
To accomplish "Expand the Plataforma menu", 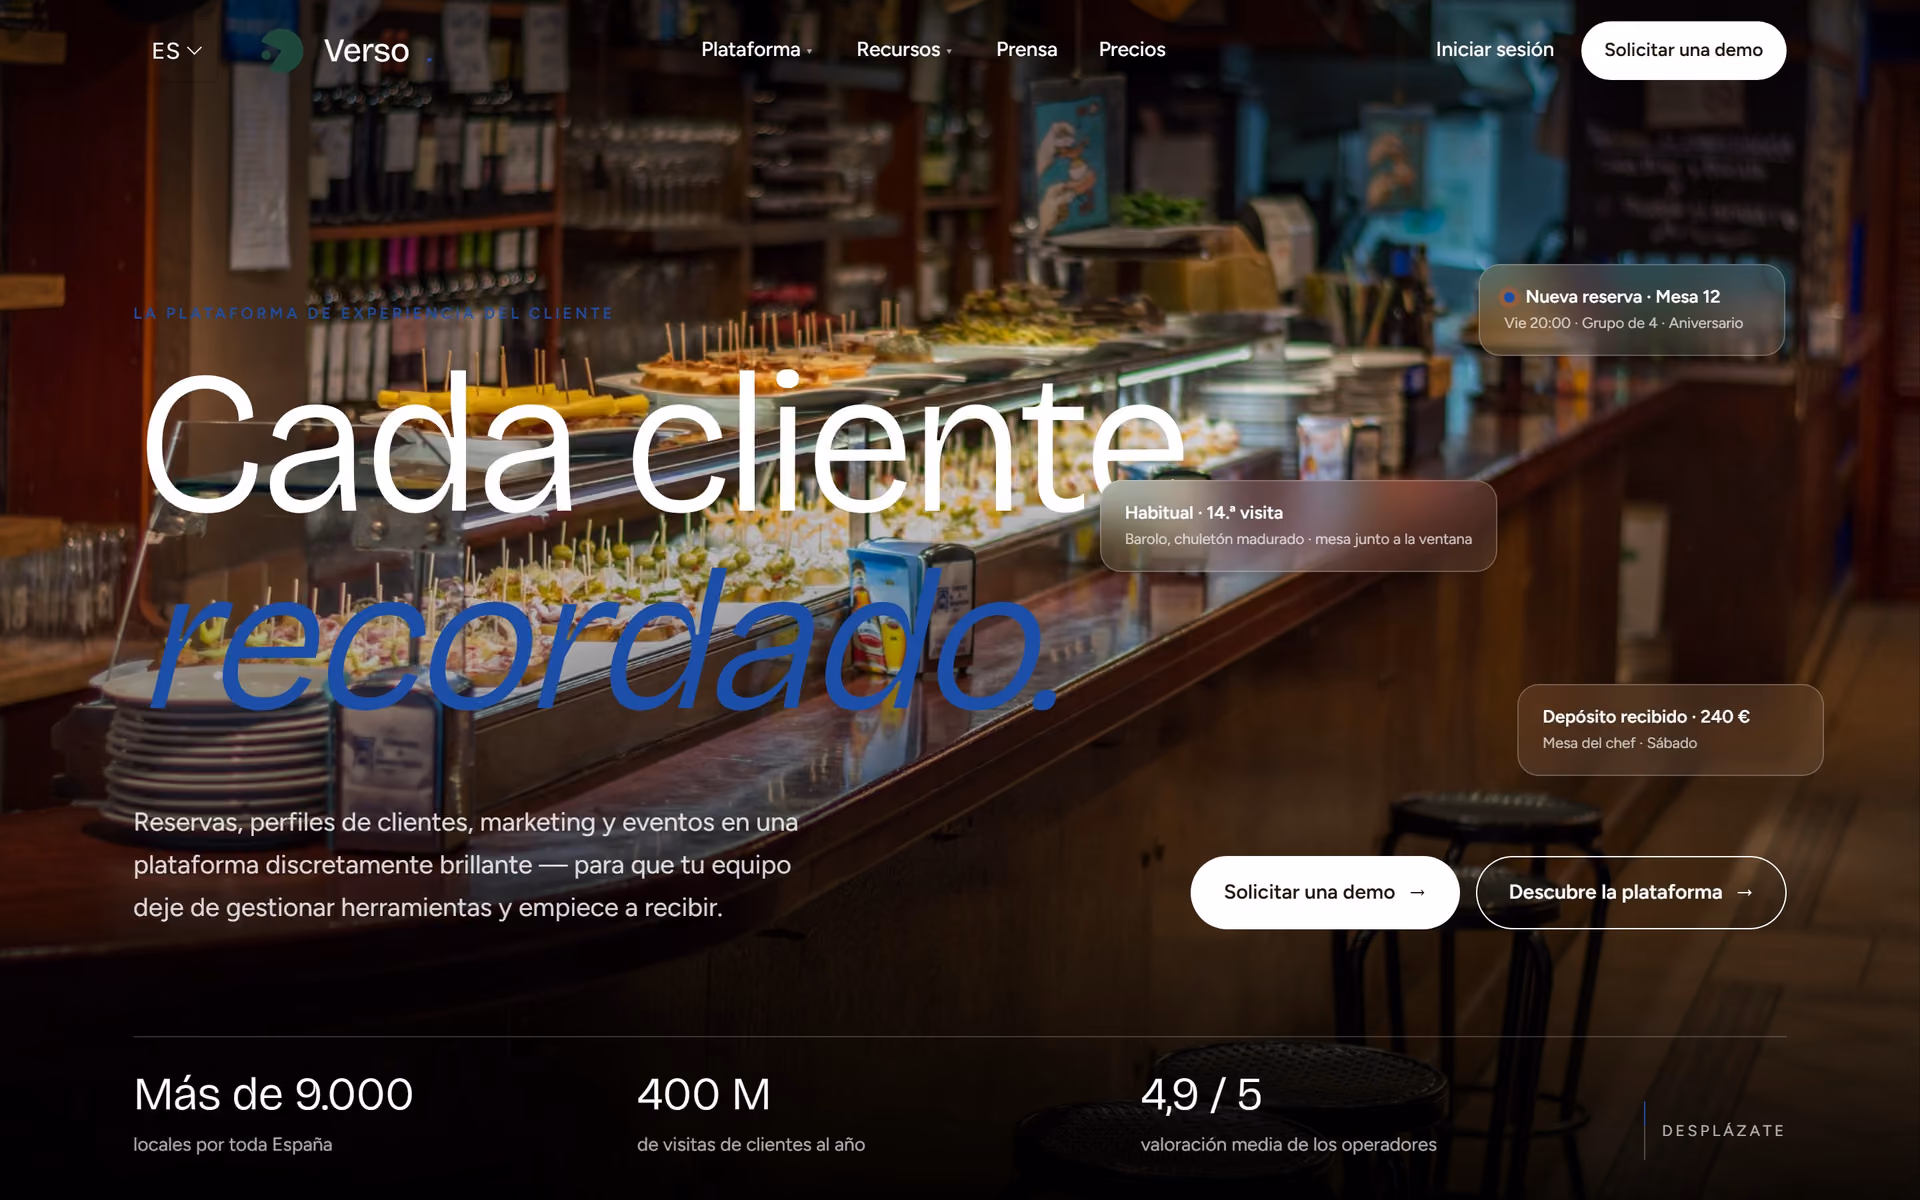I will coord(757,50).
